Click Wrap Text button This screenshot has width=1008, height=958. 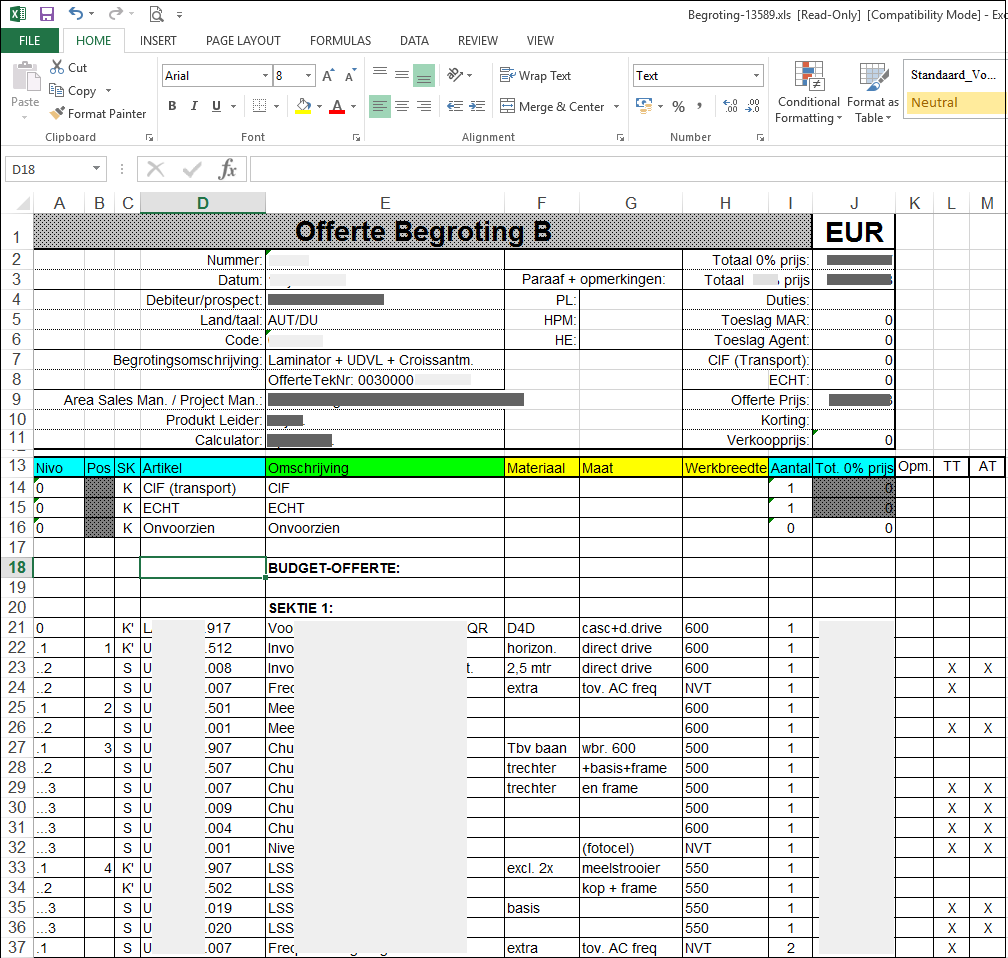[x=536, y=75]
